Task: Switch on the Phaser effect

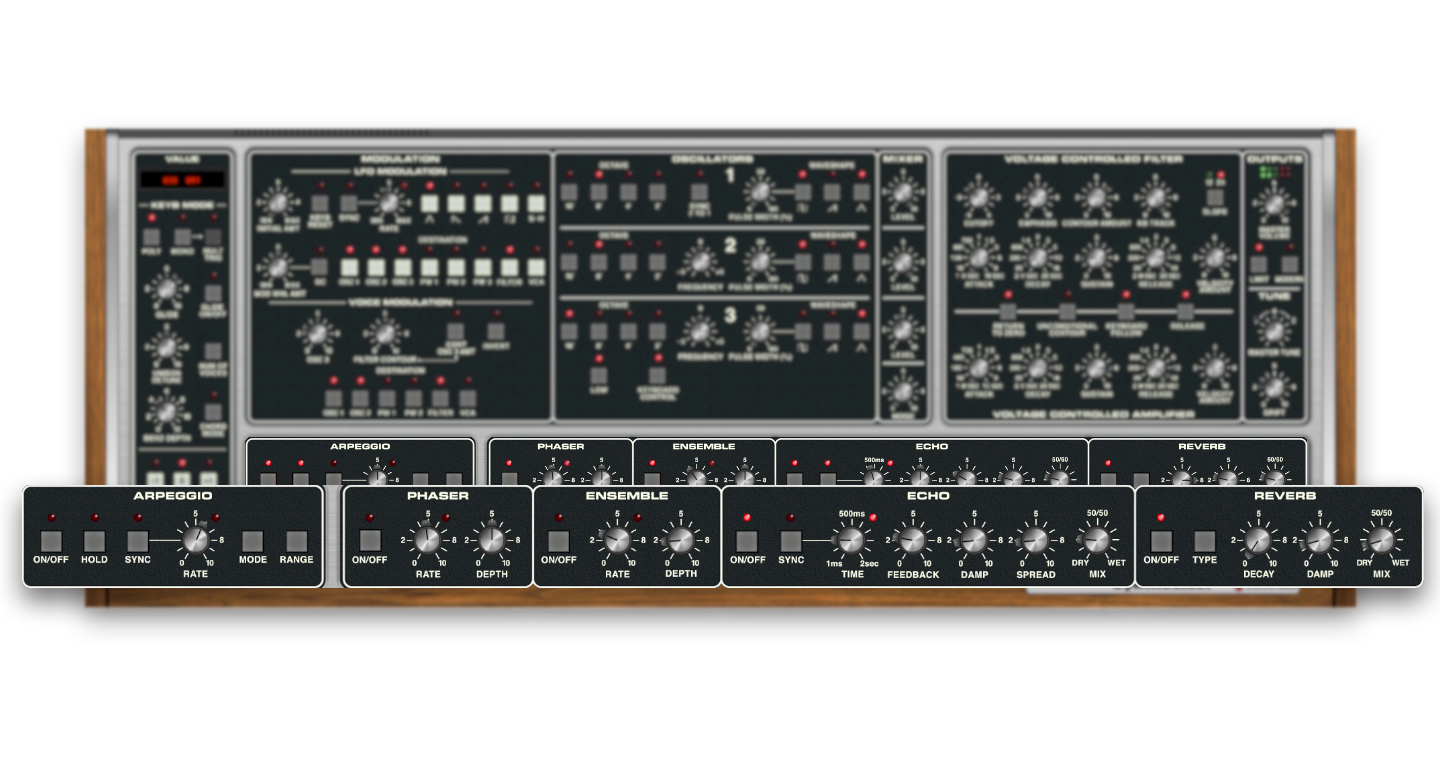Action: coord(370,541)
